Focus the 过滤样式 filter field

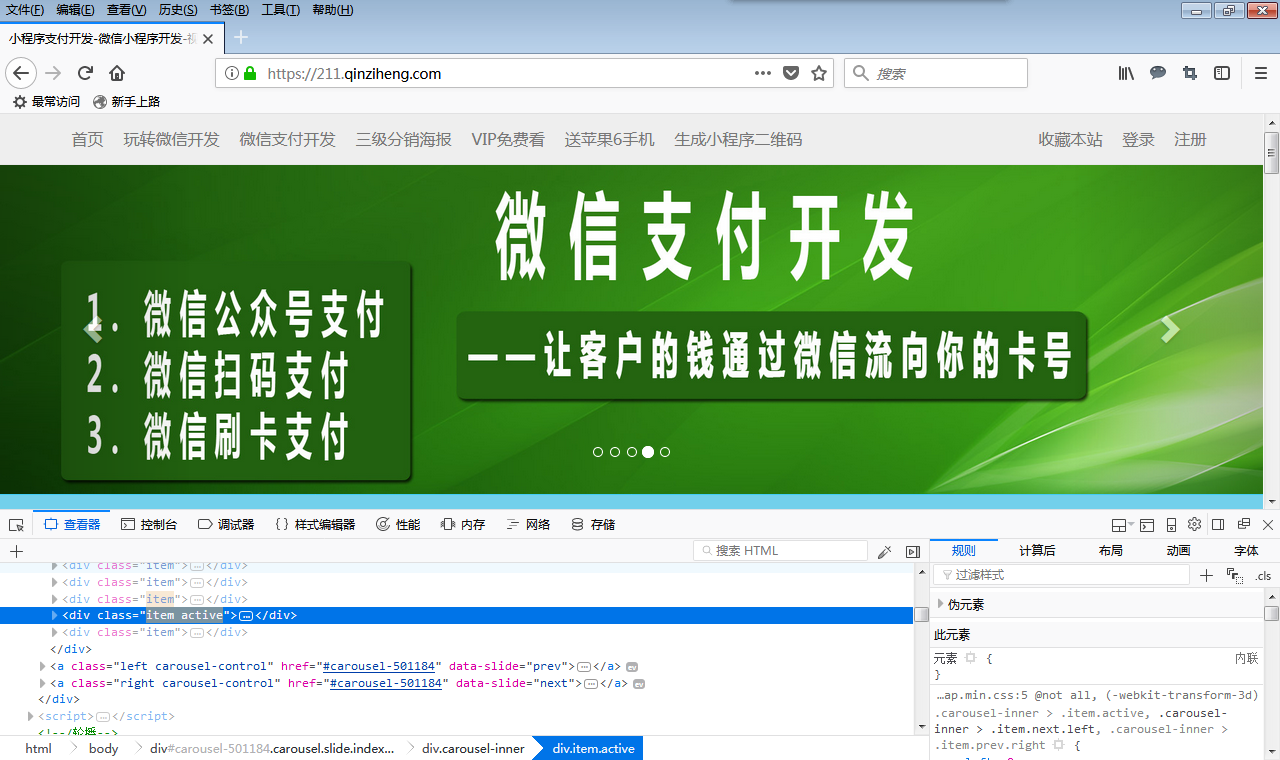1061,575
